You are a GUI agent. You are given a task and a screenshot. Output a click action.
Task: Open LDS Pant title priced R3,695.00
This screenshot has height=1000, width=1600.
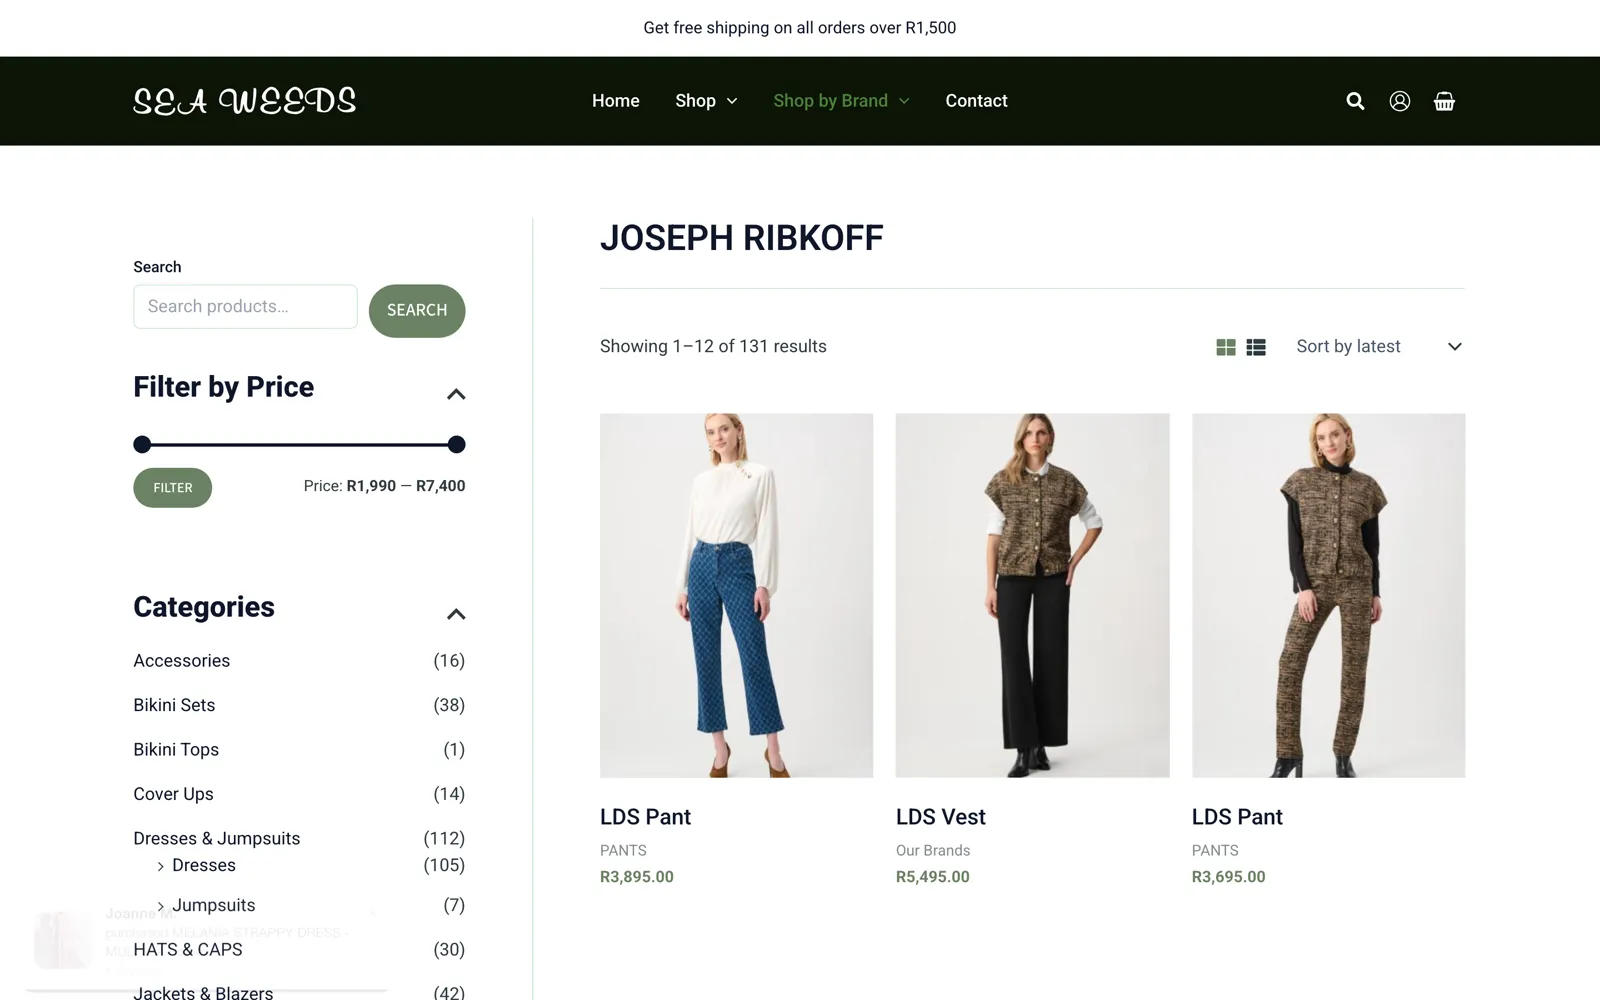(1237, 817)
